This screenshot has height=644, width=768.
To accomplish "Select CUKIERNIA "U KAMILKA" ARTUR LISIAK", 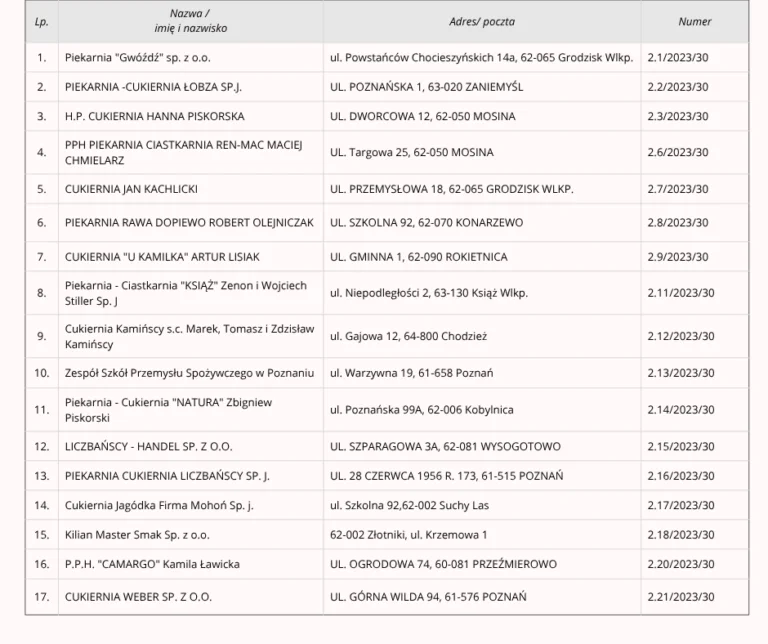I will (164, 256).
